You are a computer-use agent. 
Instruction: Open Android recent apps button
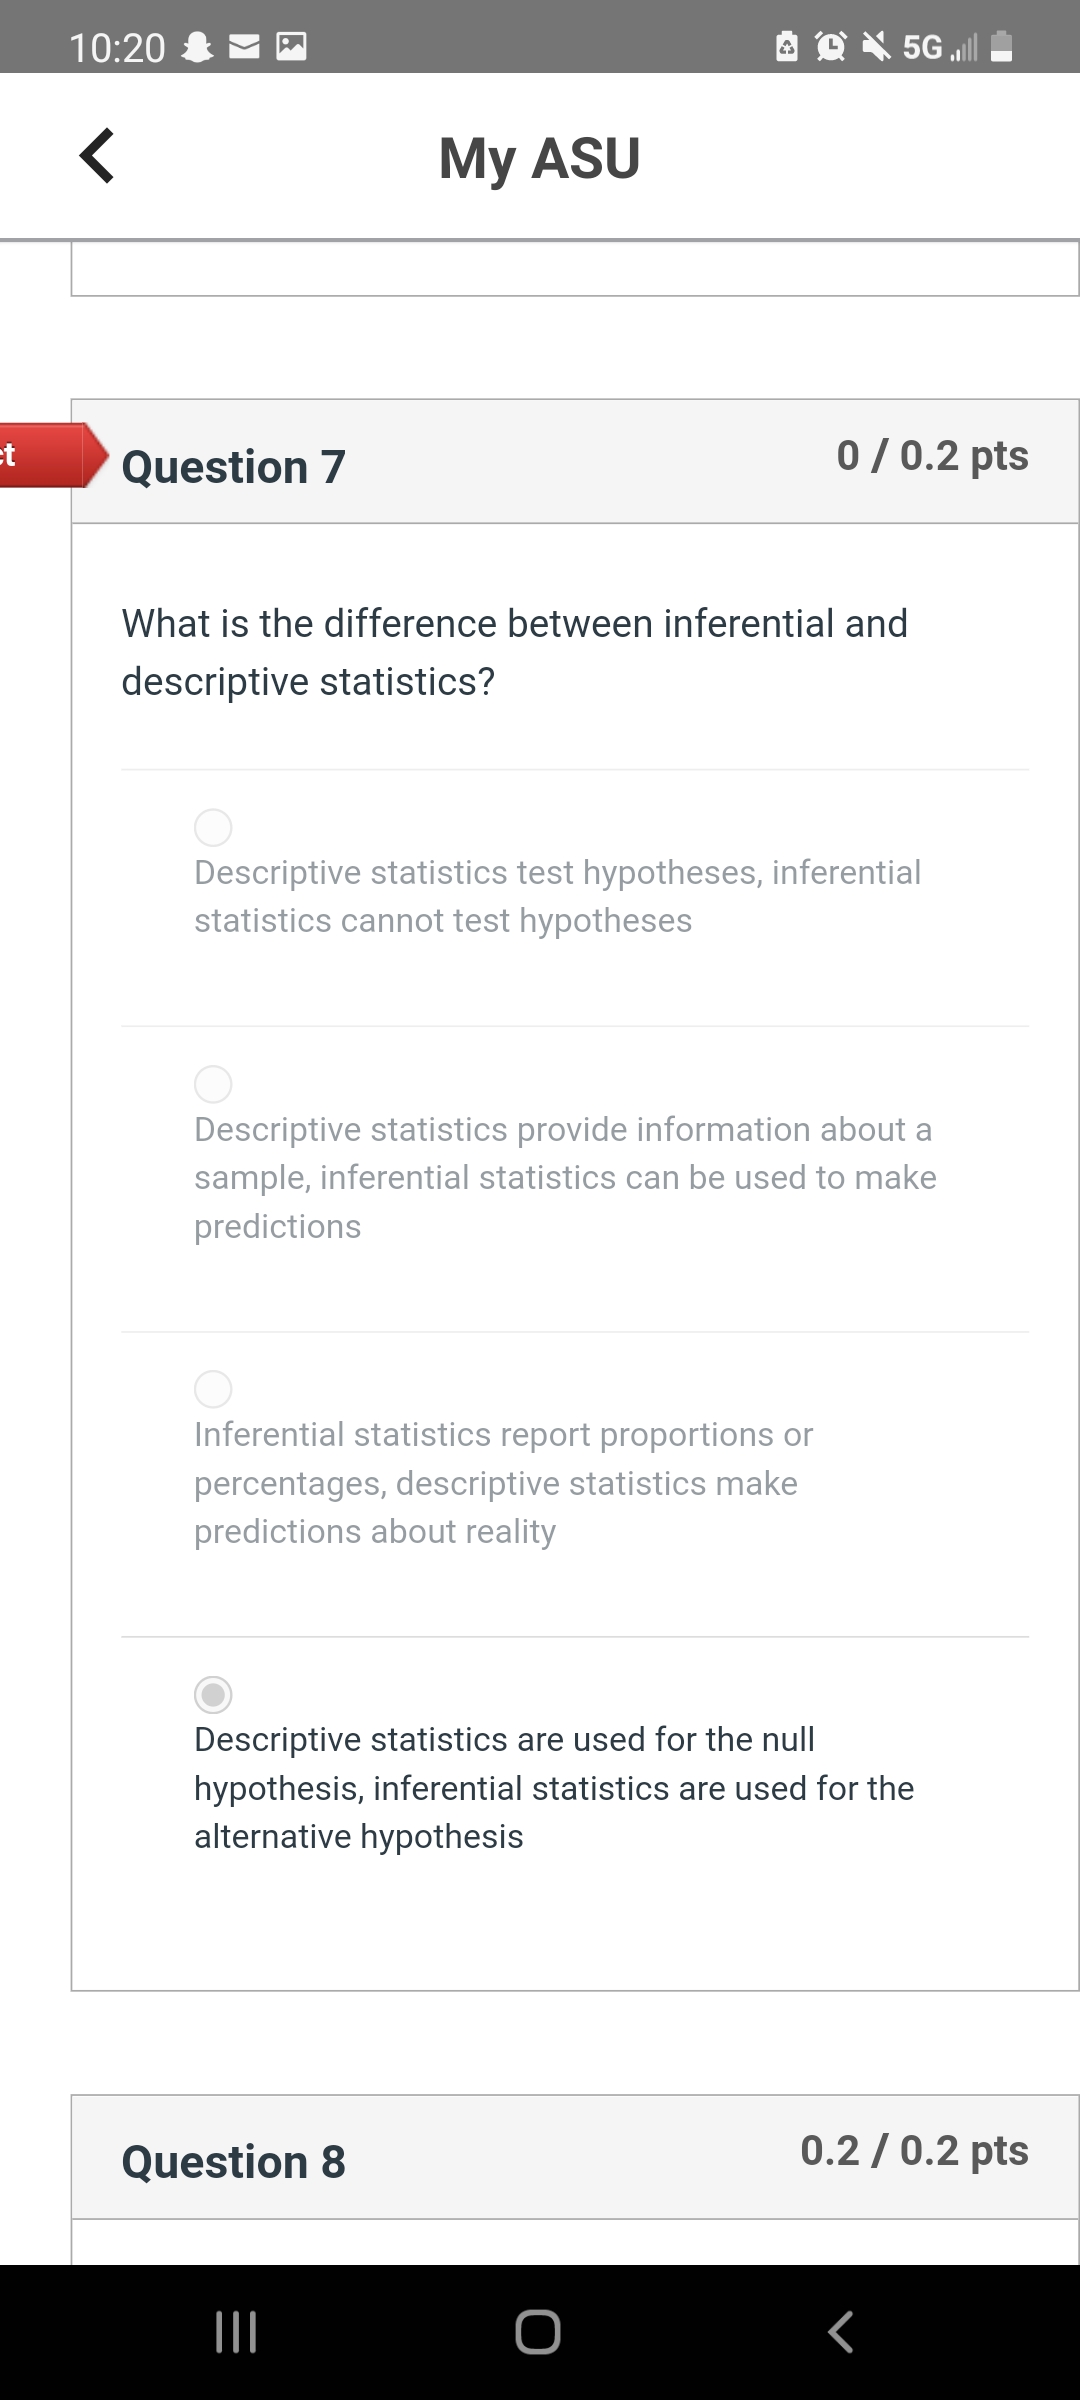point(237,2331)
